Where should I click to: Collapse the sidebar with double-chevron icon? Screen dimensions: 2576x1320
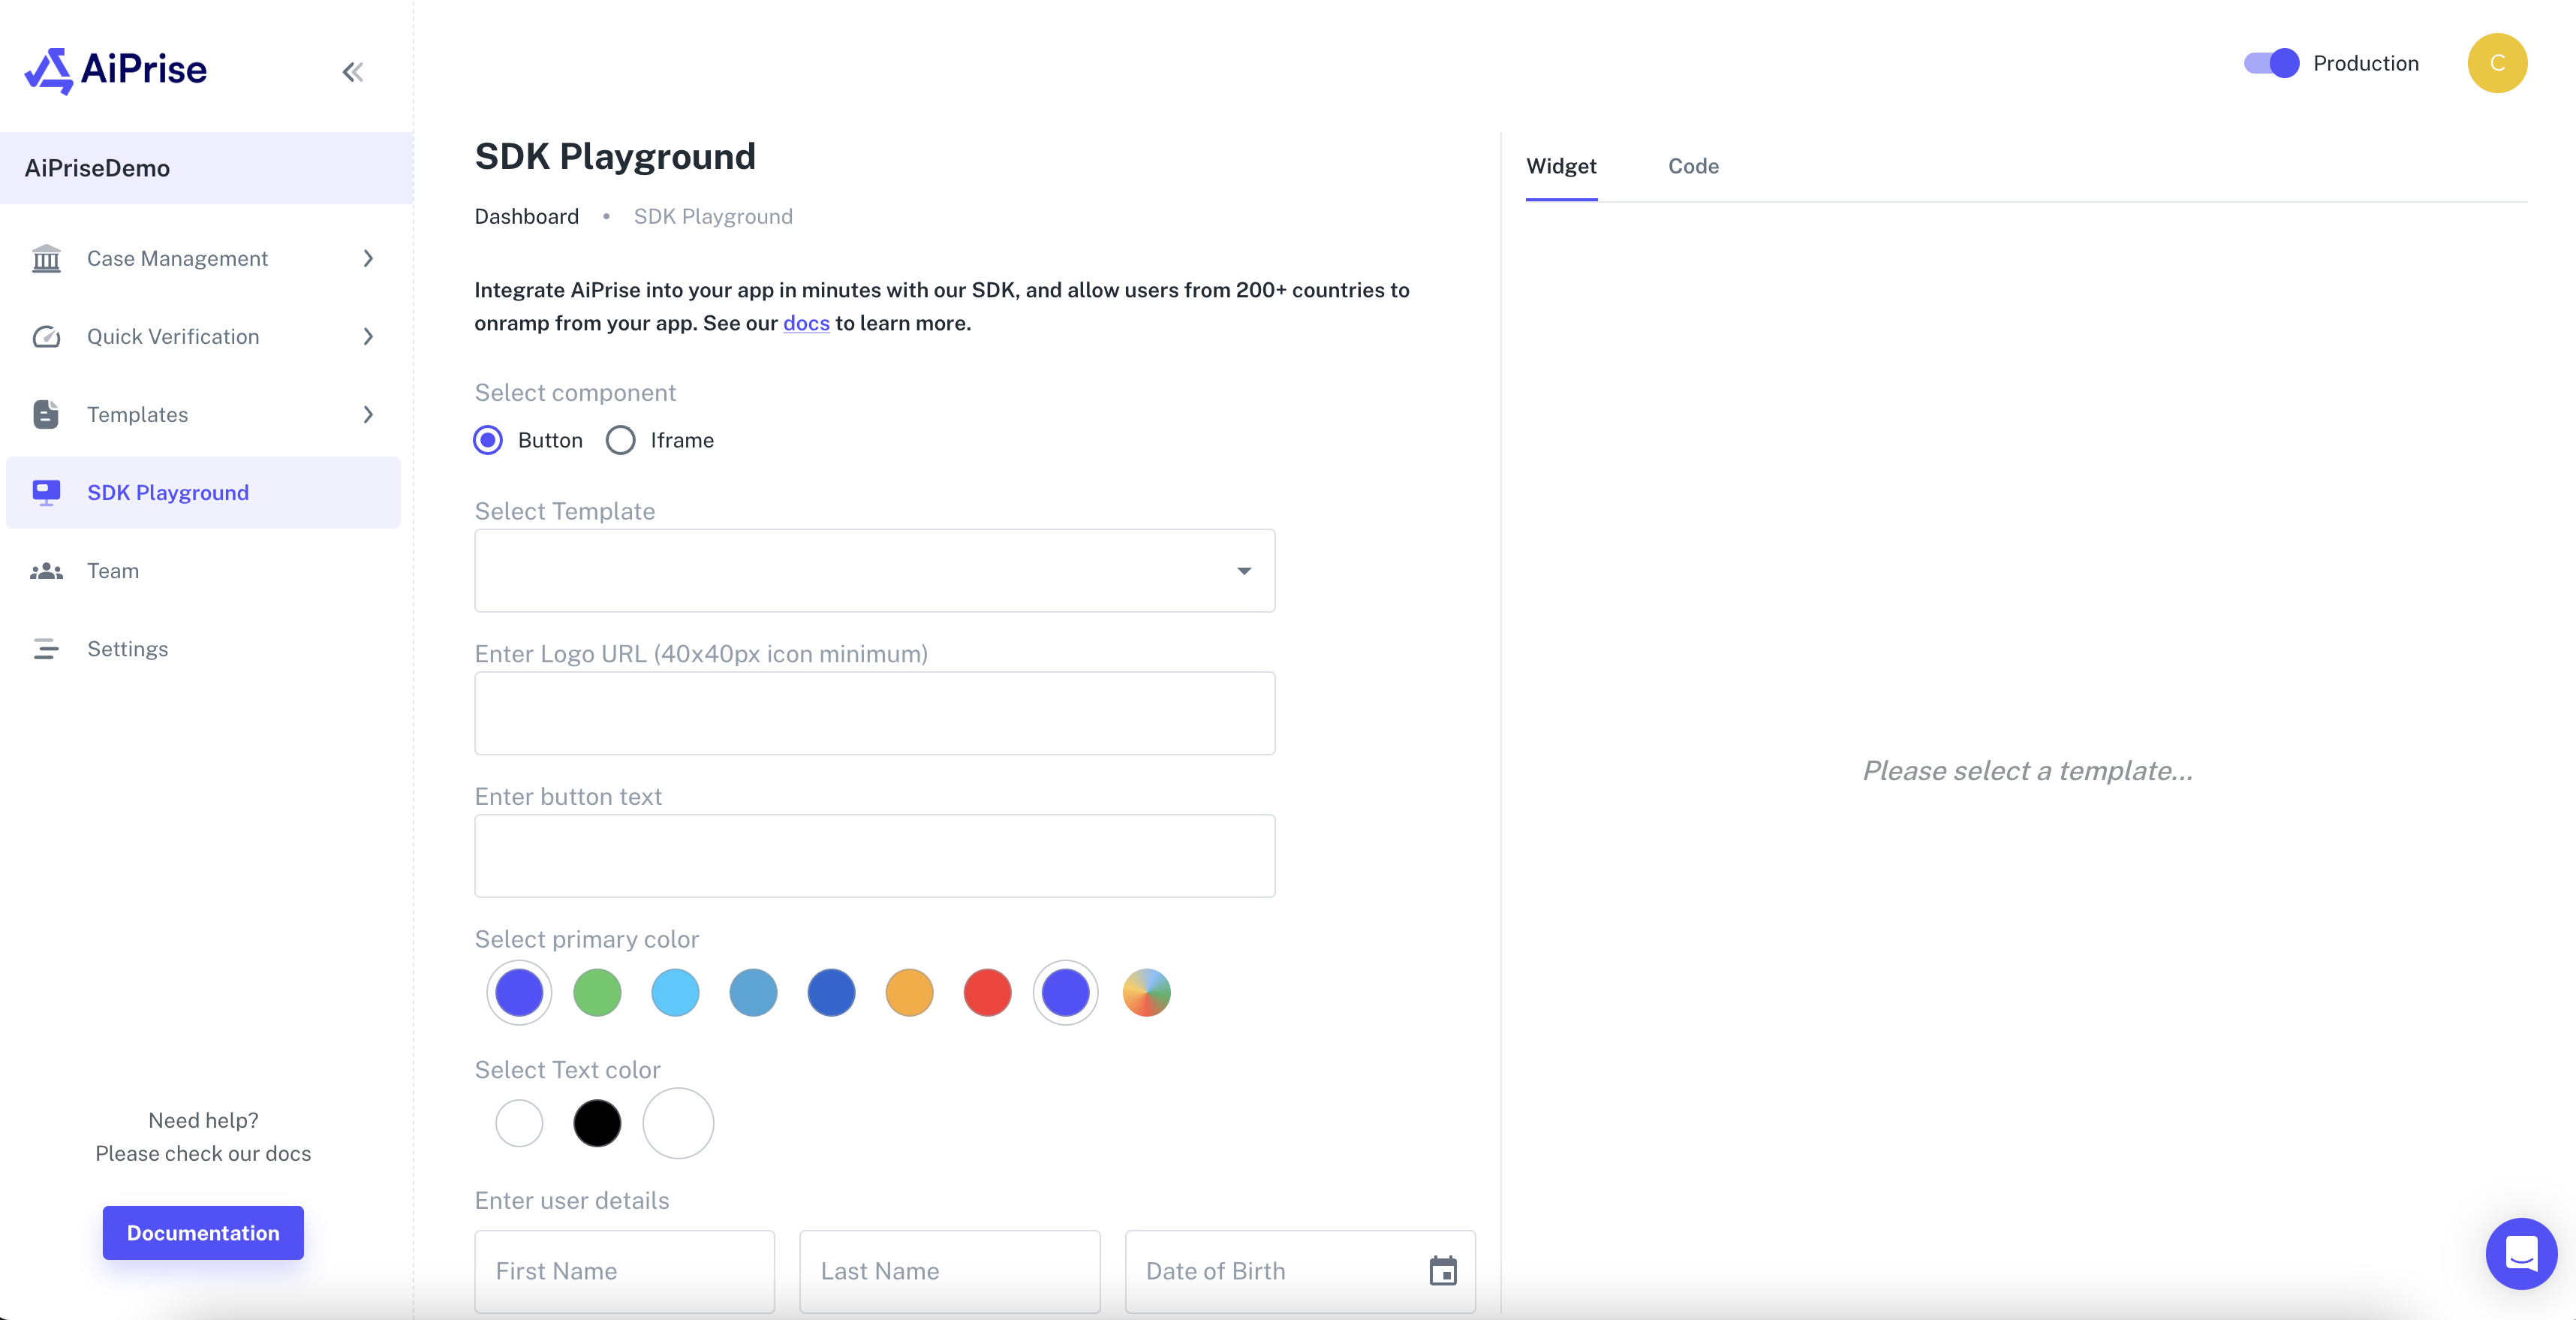coord(352,72)
